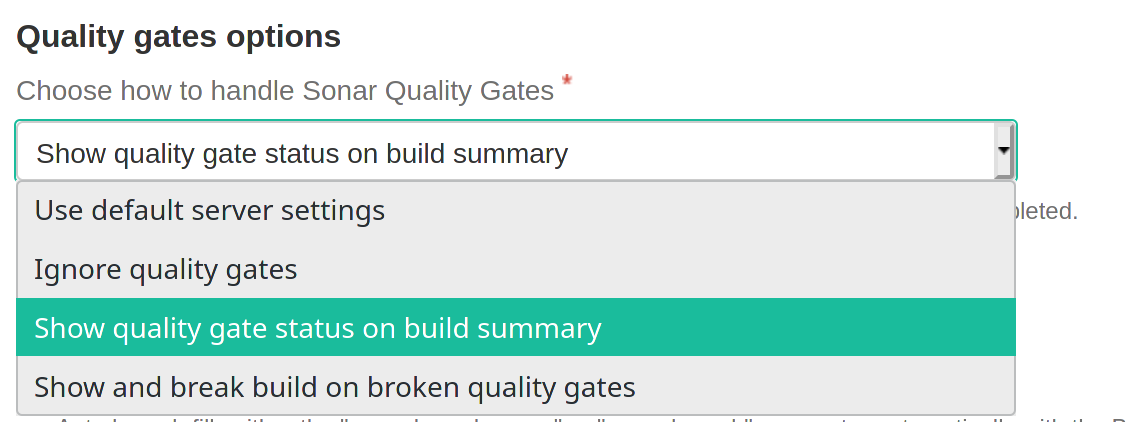This screenshot has width=1148, height=422.
Task: Click the word "Sonar" in the field label
Action: tap(341, 91)
